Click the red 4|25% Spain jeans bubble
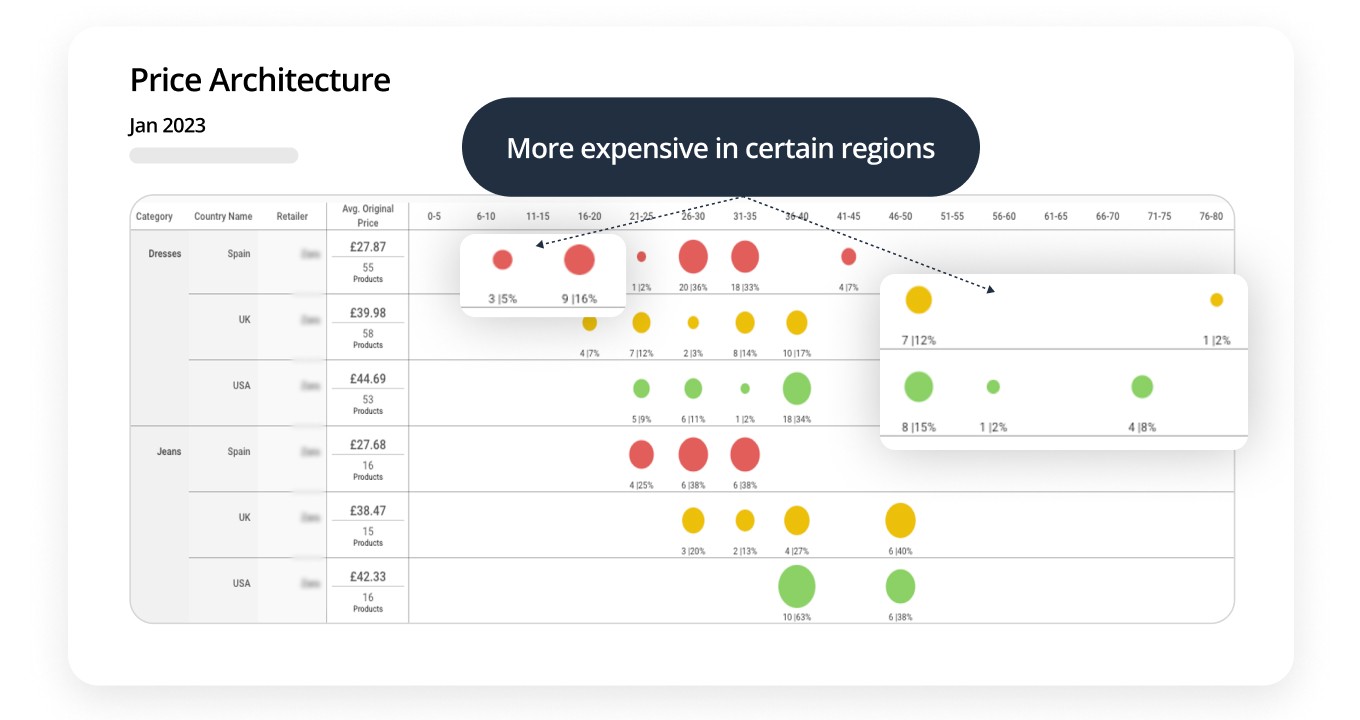Screen dimensions: 1360x720 click(x=641, y=455)
